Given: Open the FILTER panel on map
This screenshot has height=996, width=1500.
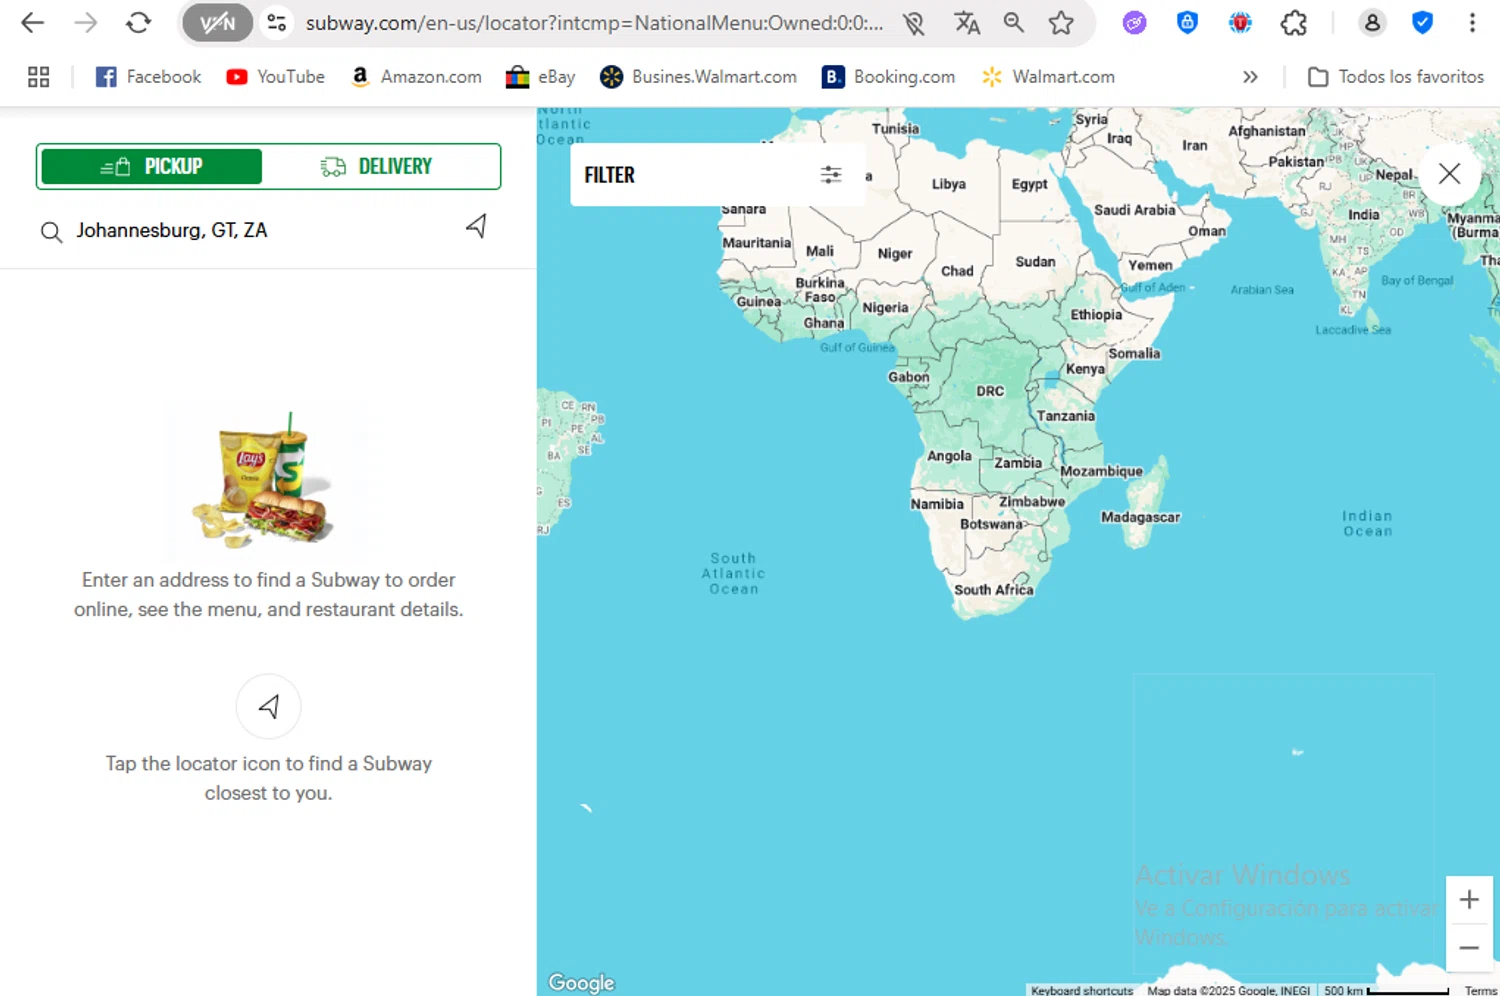Looking at the screenshot, I should (x=717, y=175).
